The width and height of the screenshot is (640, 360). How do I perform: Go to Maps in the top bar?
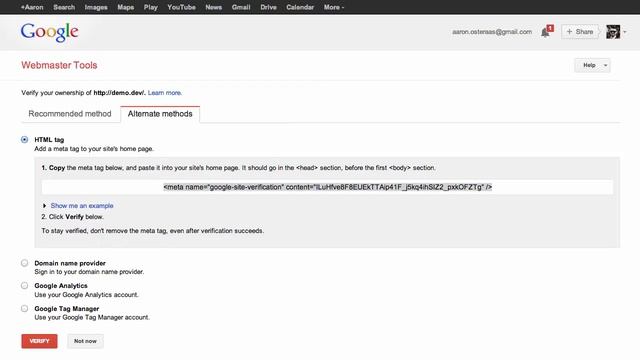click(126, 7)
